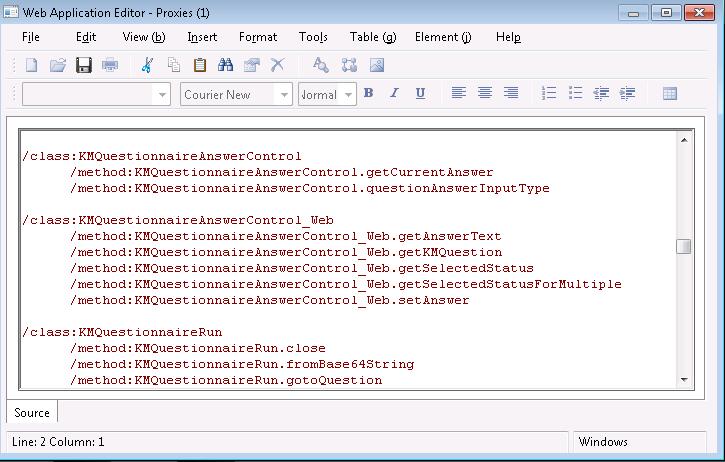Click the Copy icon
This screenshot has width=725, height=462.
(174, 65)
